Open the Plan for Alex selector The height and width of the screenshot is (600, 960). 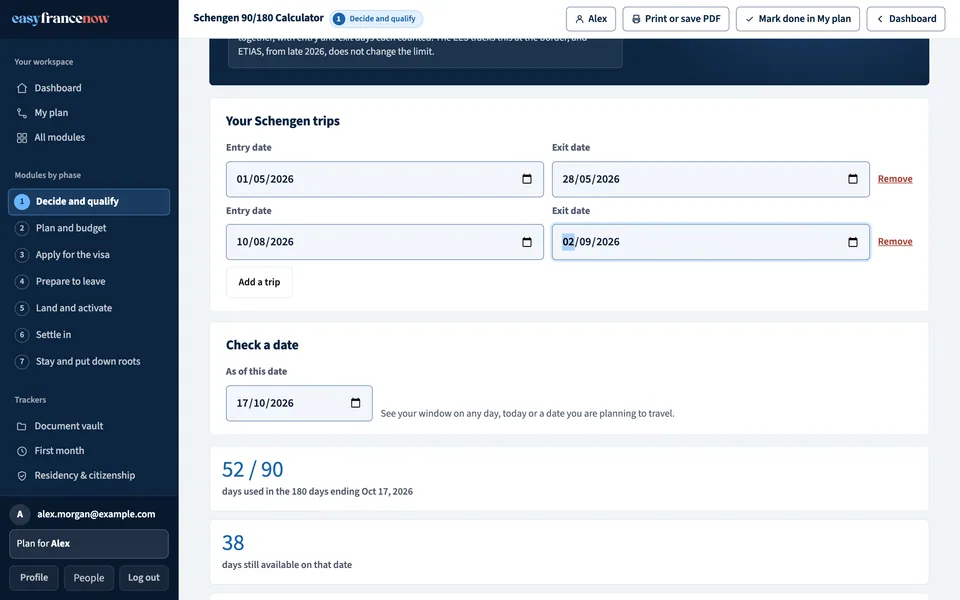point(89,544)
